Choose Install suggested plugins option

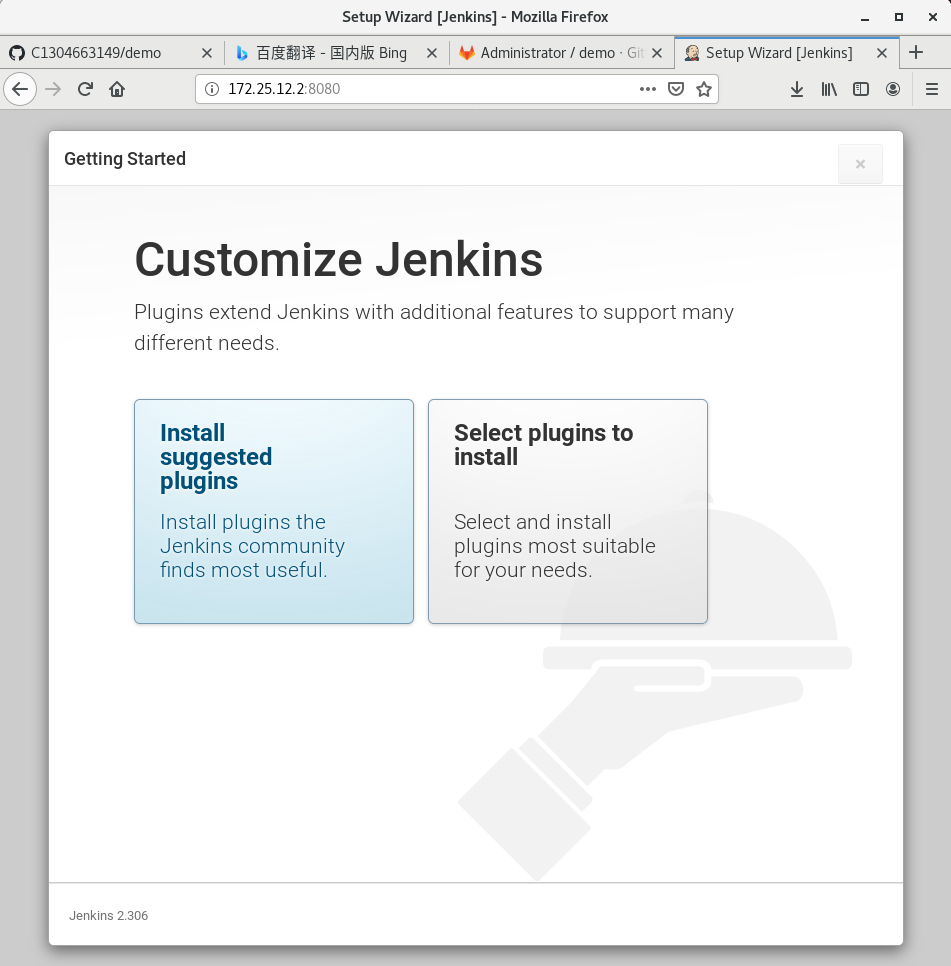pos(273,511)
